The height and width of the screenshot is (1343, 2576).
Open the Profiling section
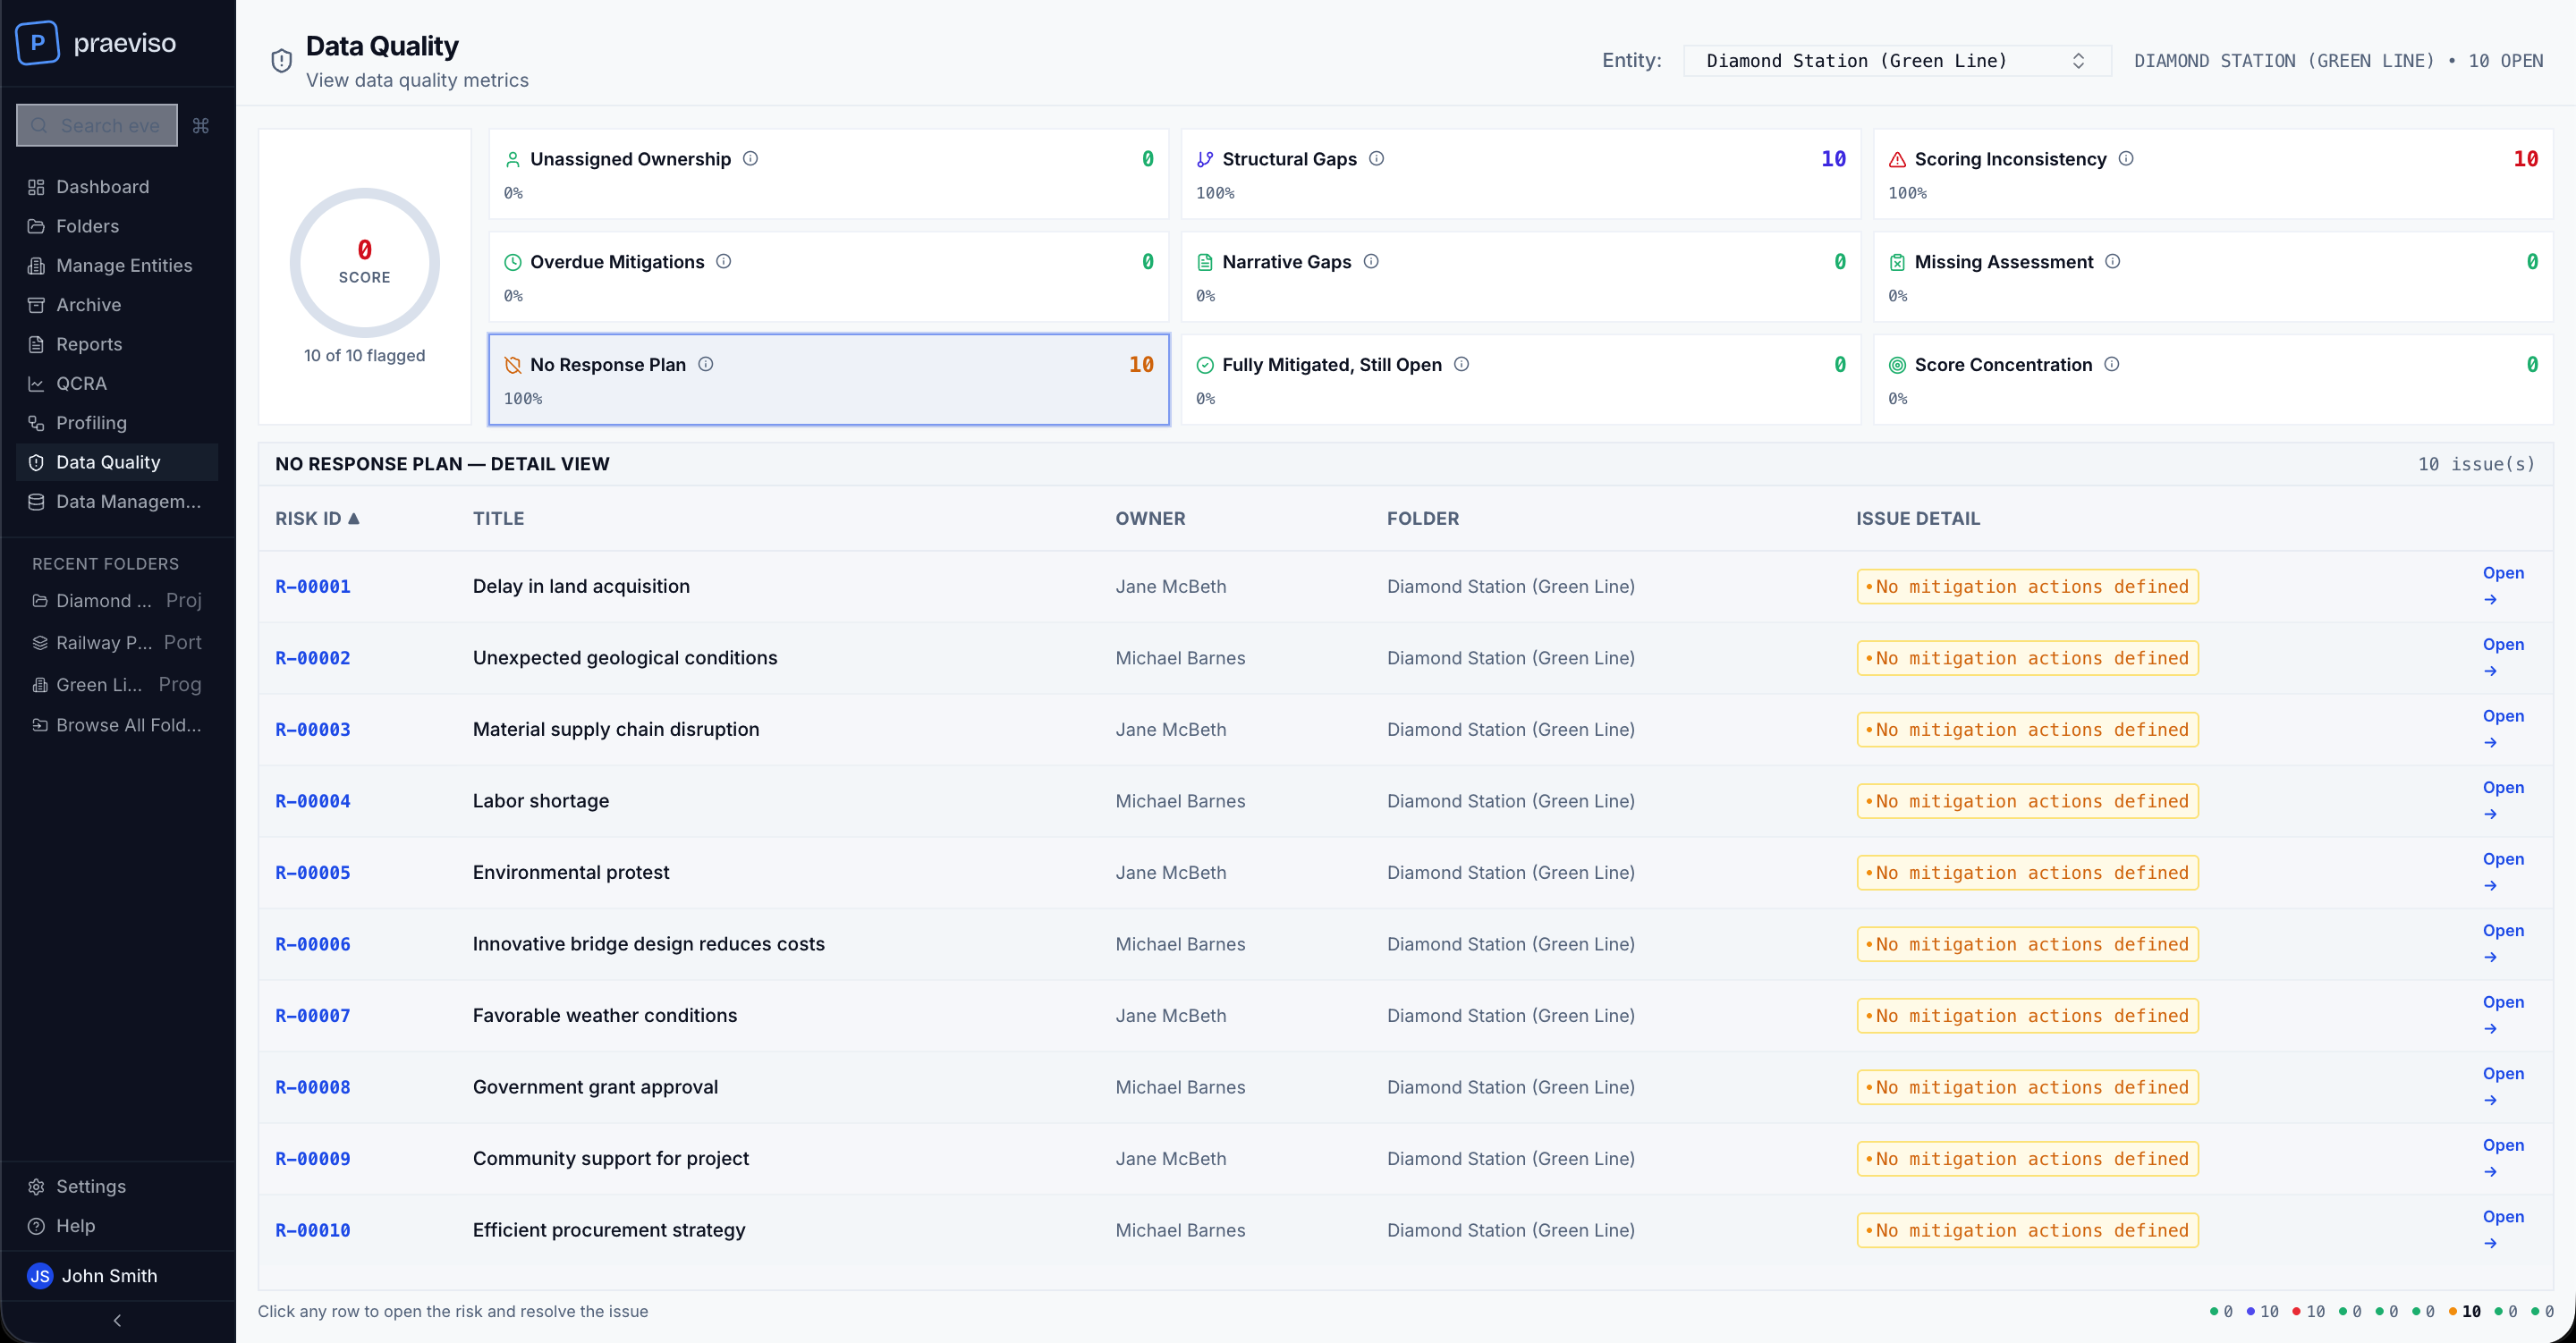91,422
